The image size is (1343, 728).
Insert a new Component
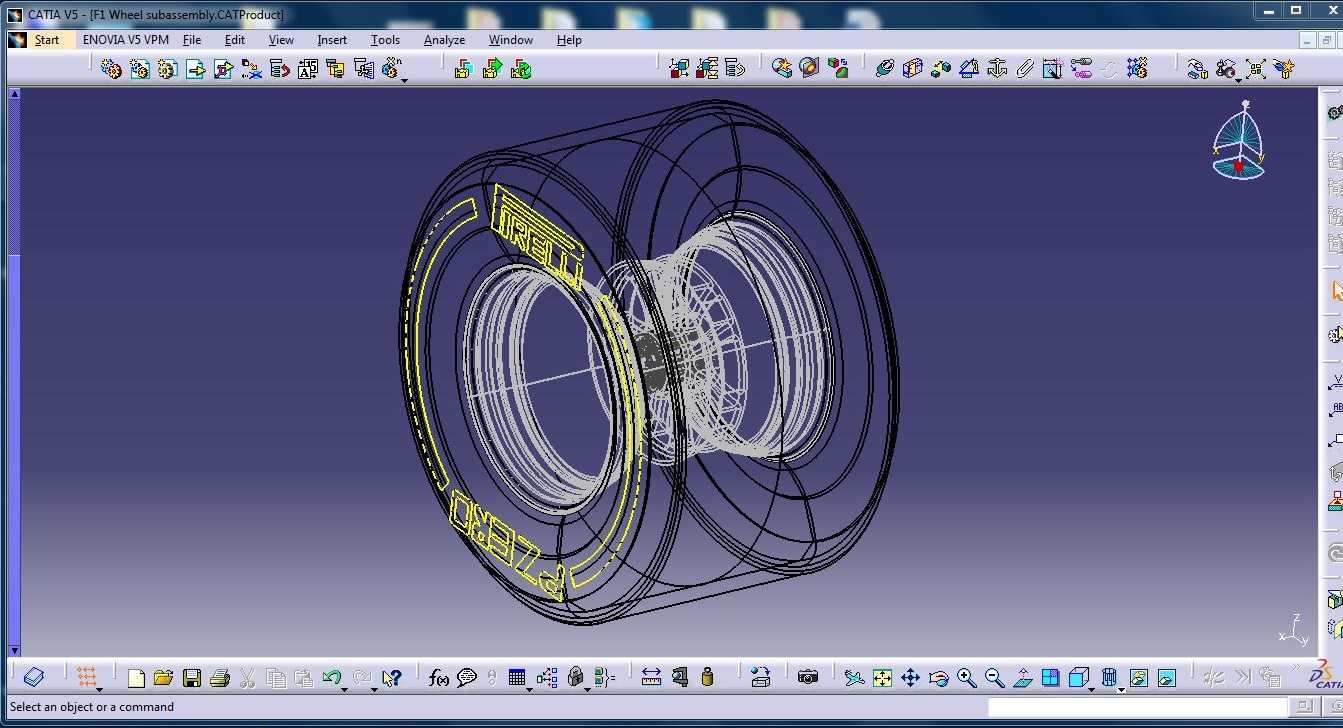(x=112, y=68)
